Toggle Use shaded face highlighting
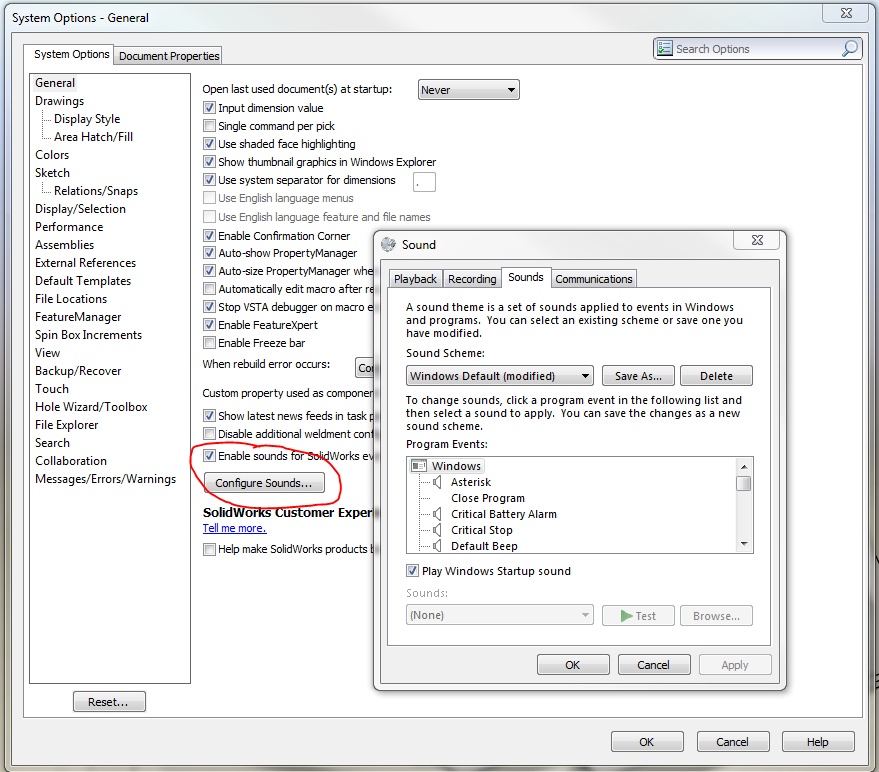This screenshot has height=772, width=879. pos(209,144)
